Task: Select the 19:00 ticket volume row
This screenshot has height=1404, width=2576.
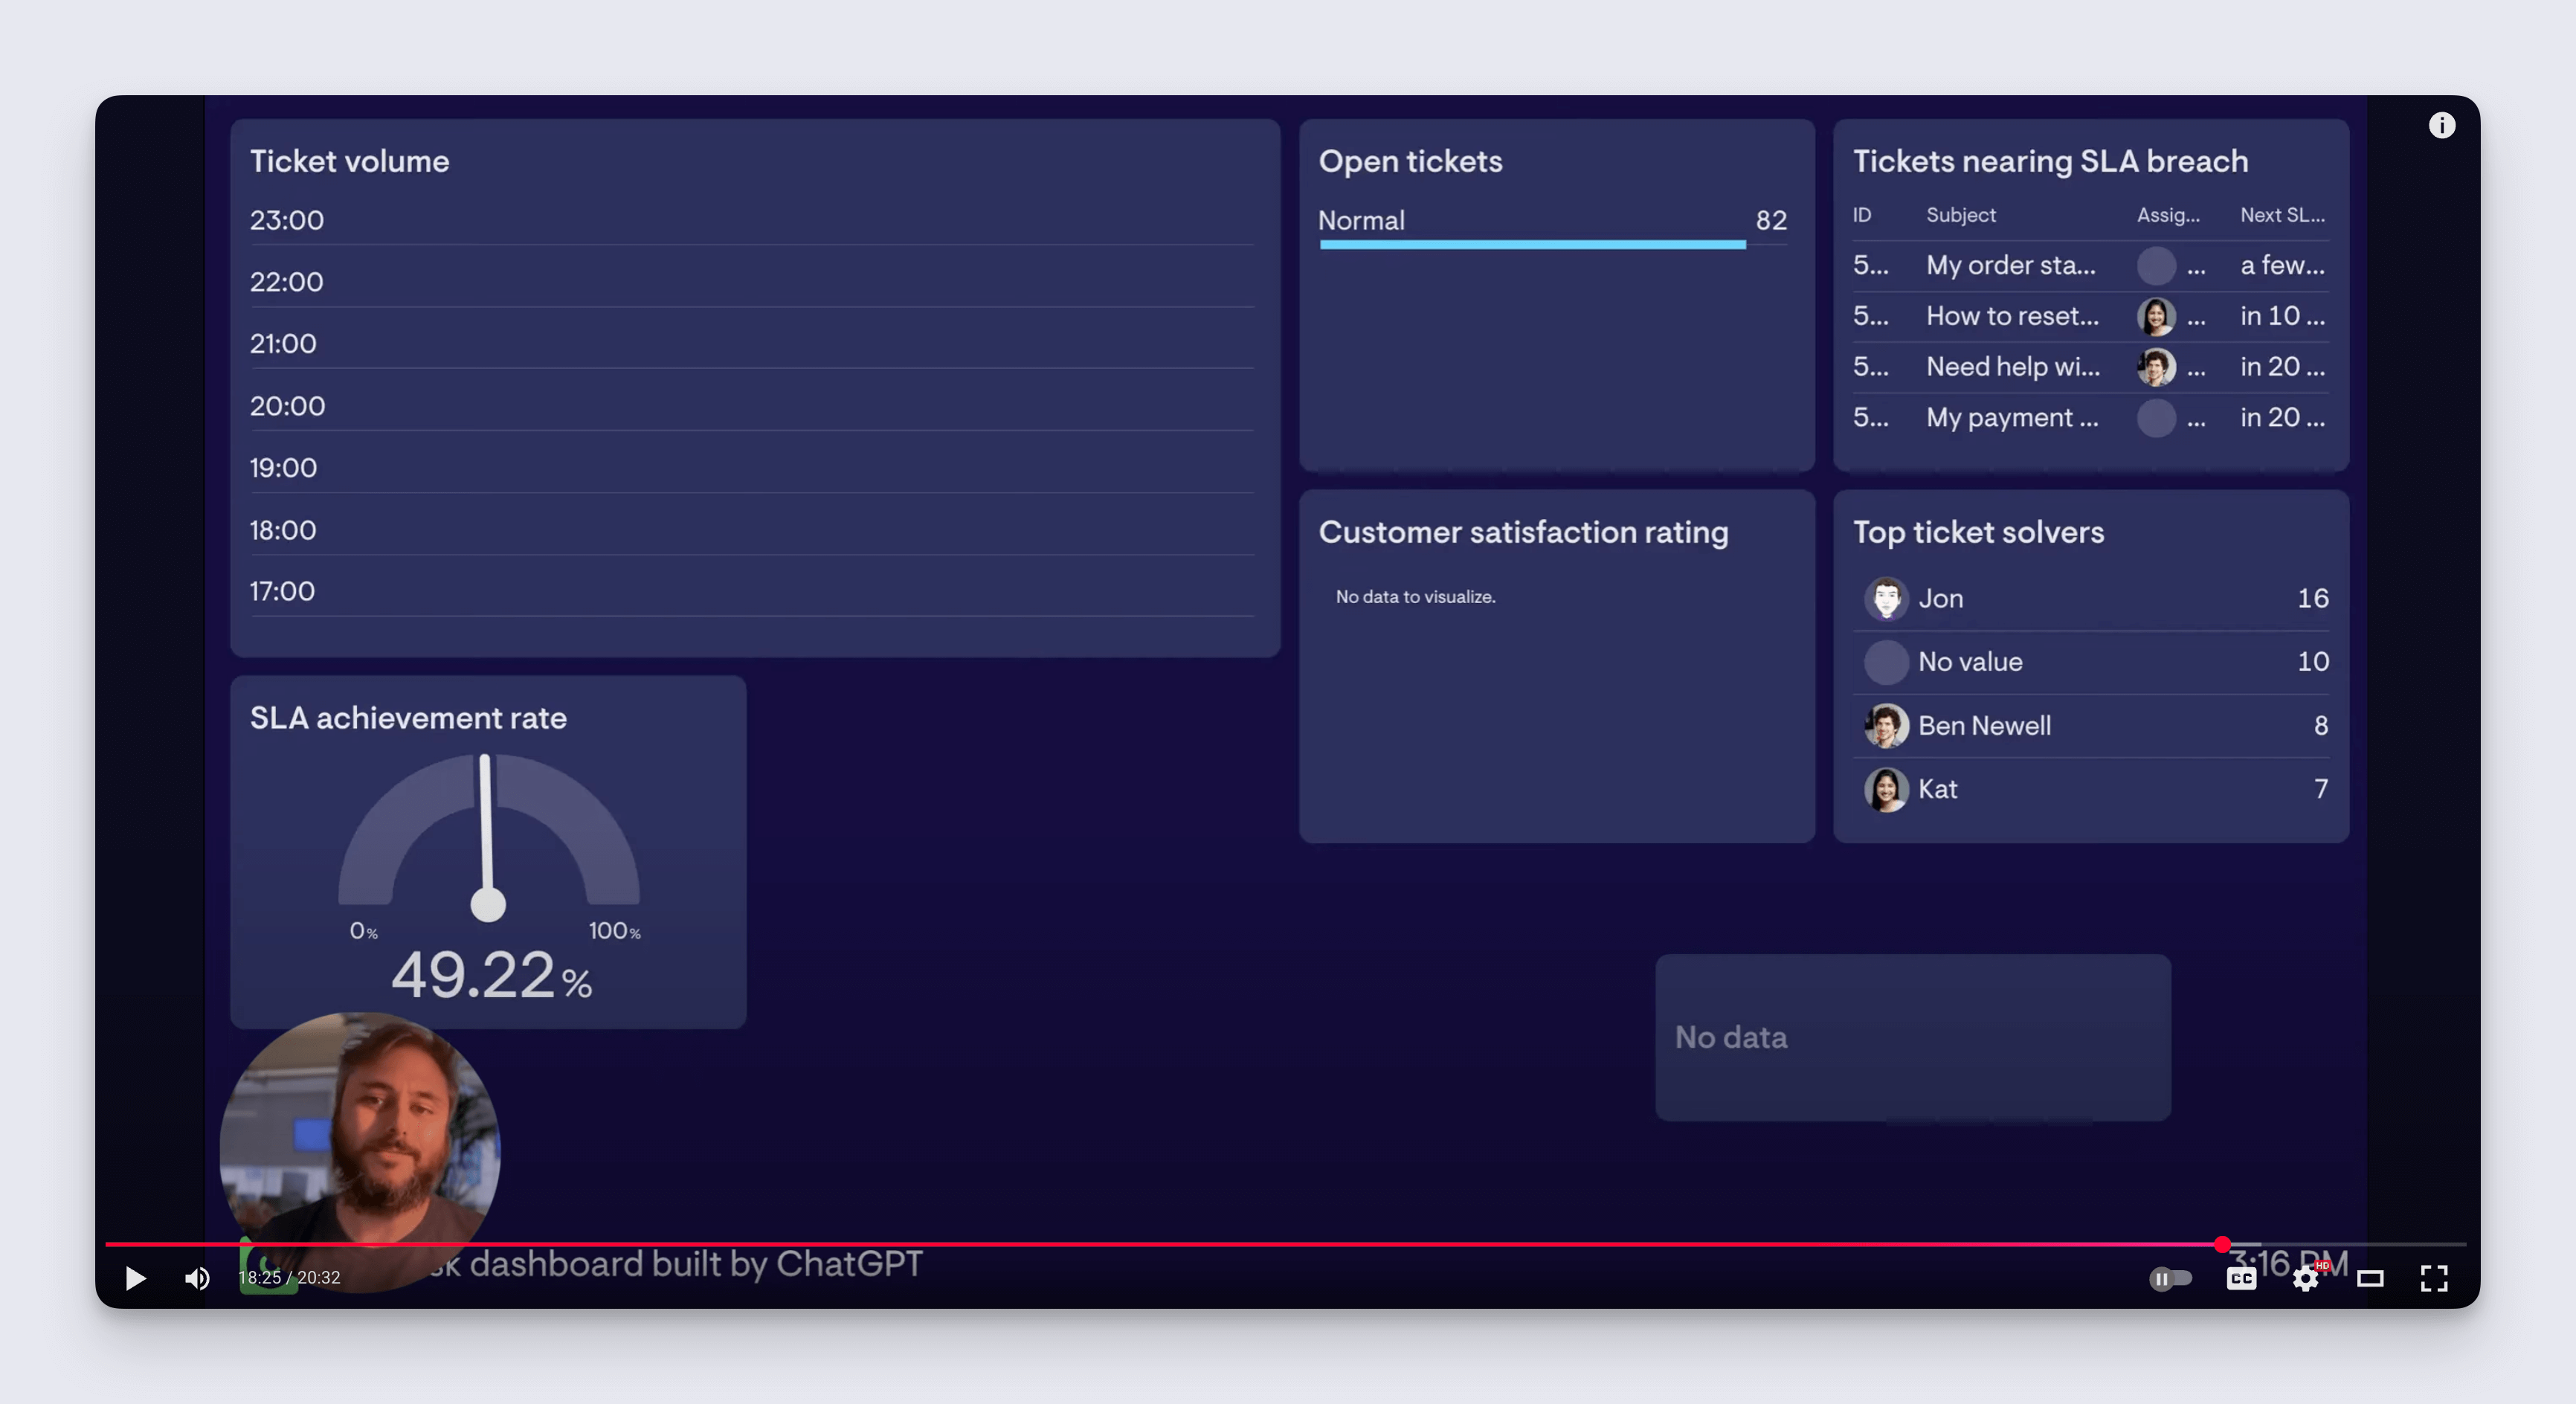Action: [751, 468]
